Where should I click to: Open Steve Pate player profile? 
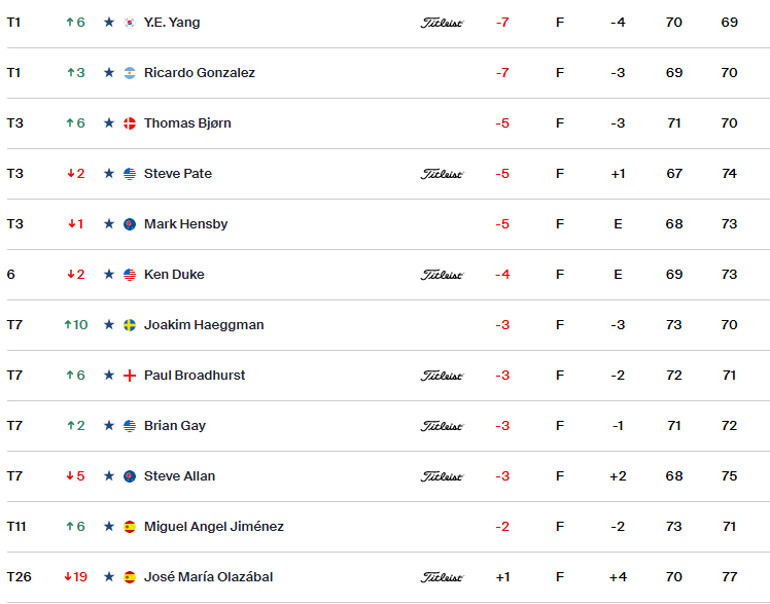click(x=178, y=173)
